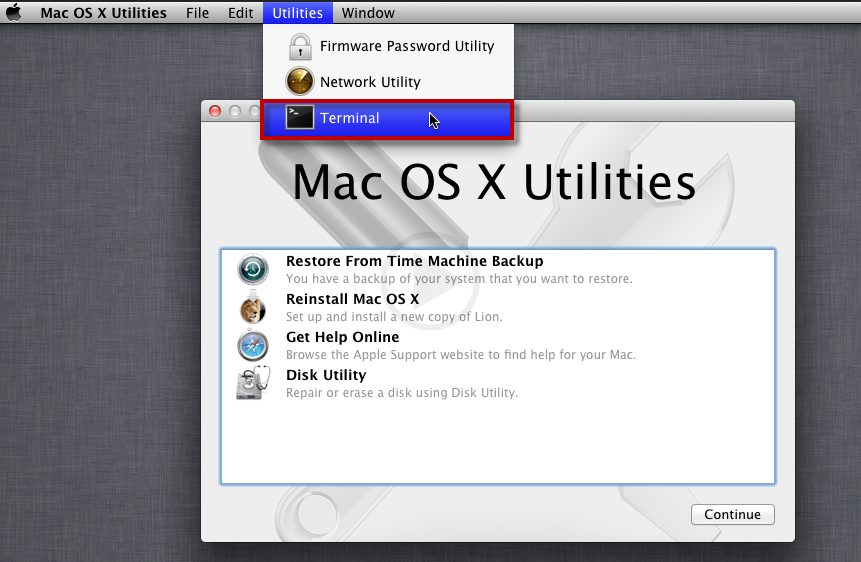Close the Mac OS X Utilities window
This screenshot has height=562, width=861.
(215, 112)
